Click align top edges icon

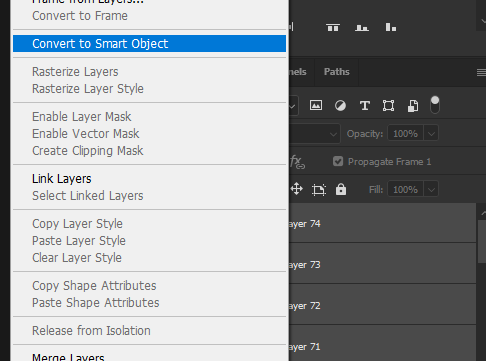(333, 27)
